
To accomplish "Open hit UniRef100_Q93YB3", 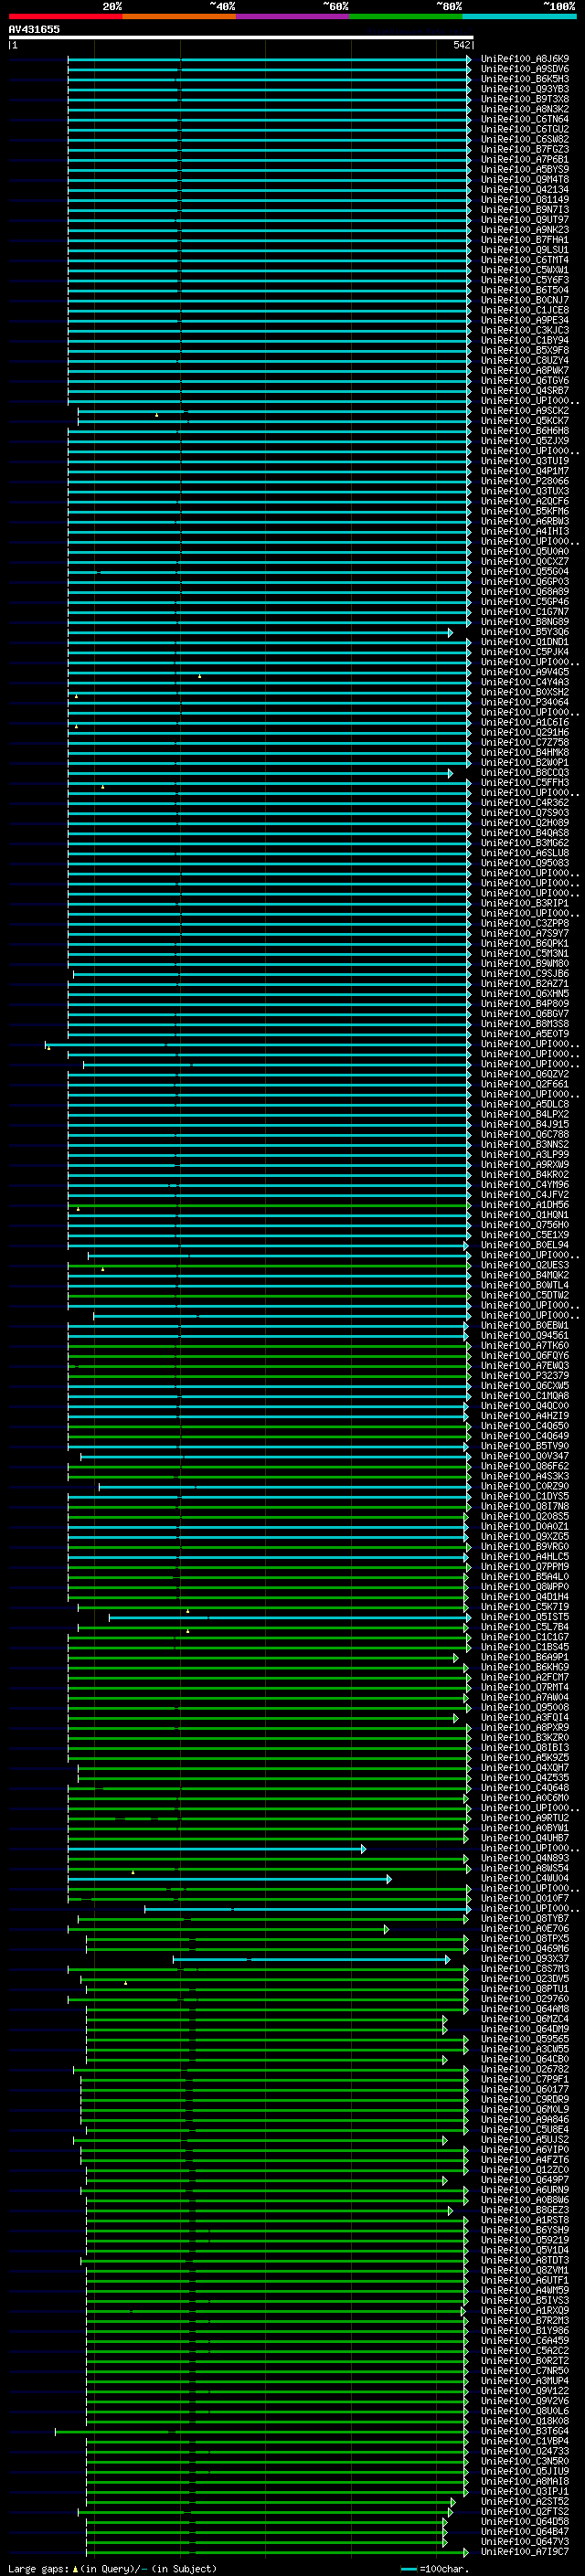I will click(x=525, y=89).
